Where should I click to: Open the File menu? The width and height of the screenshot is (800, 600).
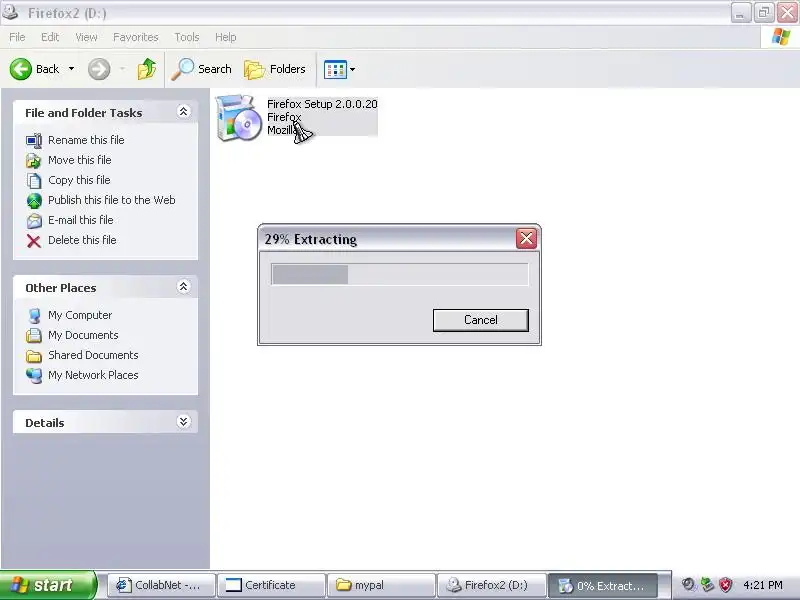pyautogui.click(x=17, y=37)
